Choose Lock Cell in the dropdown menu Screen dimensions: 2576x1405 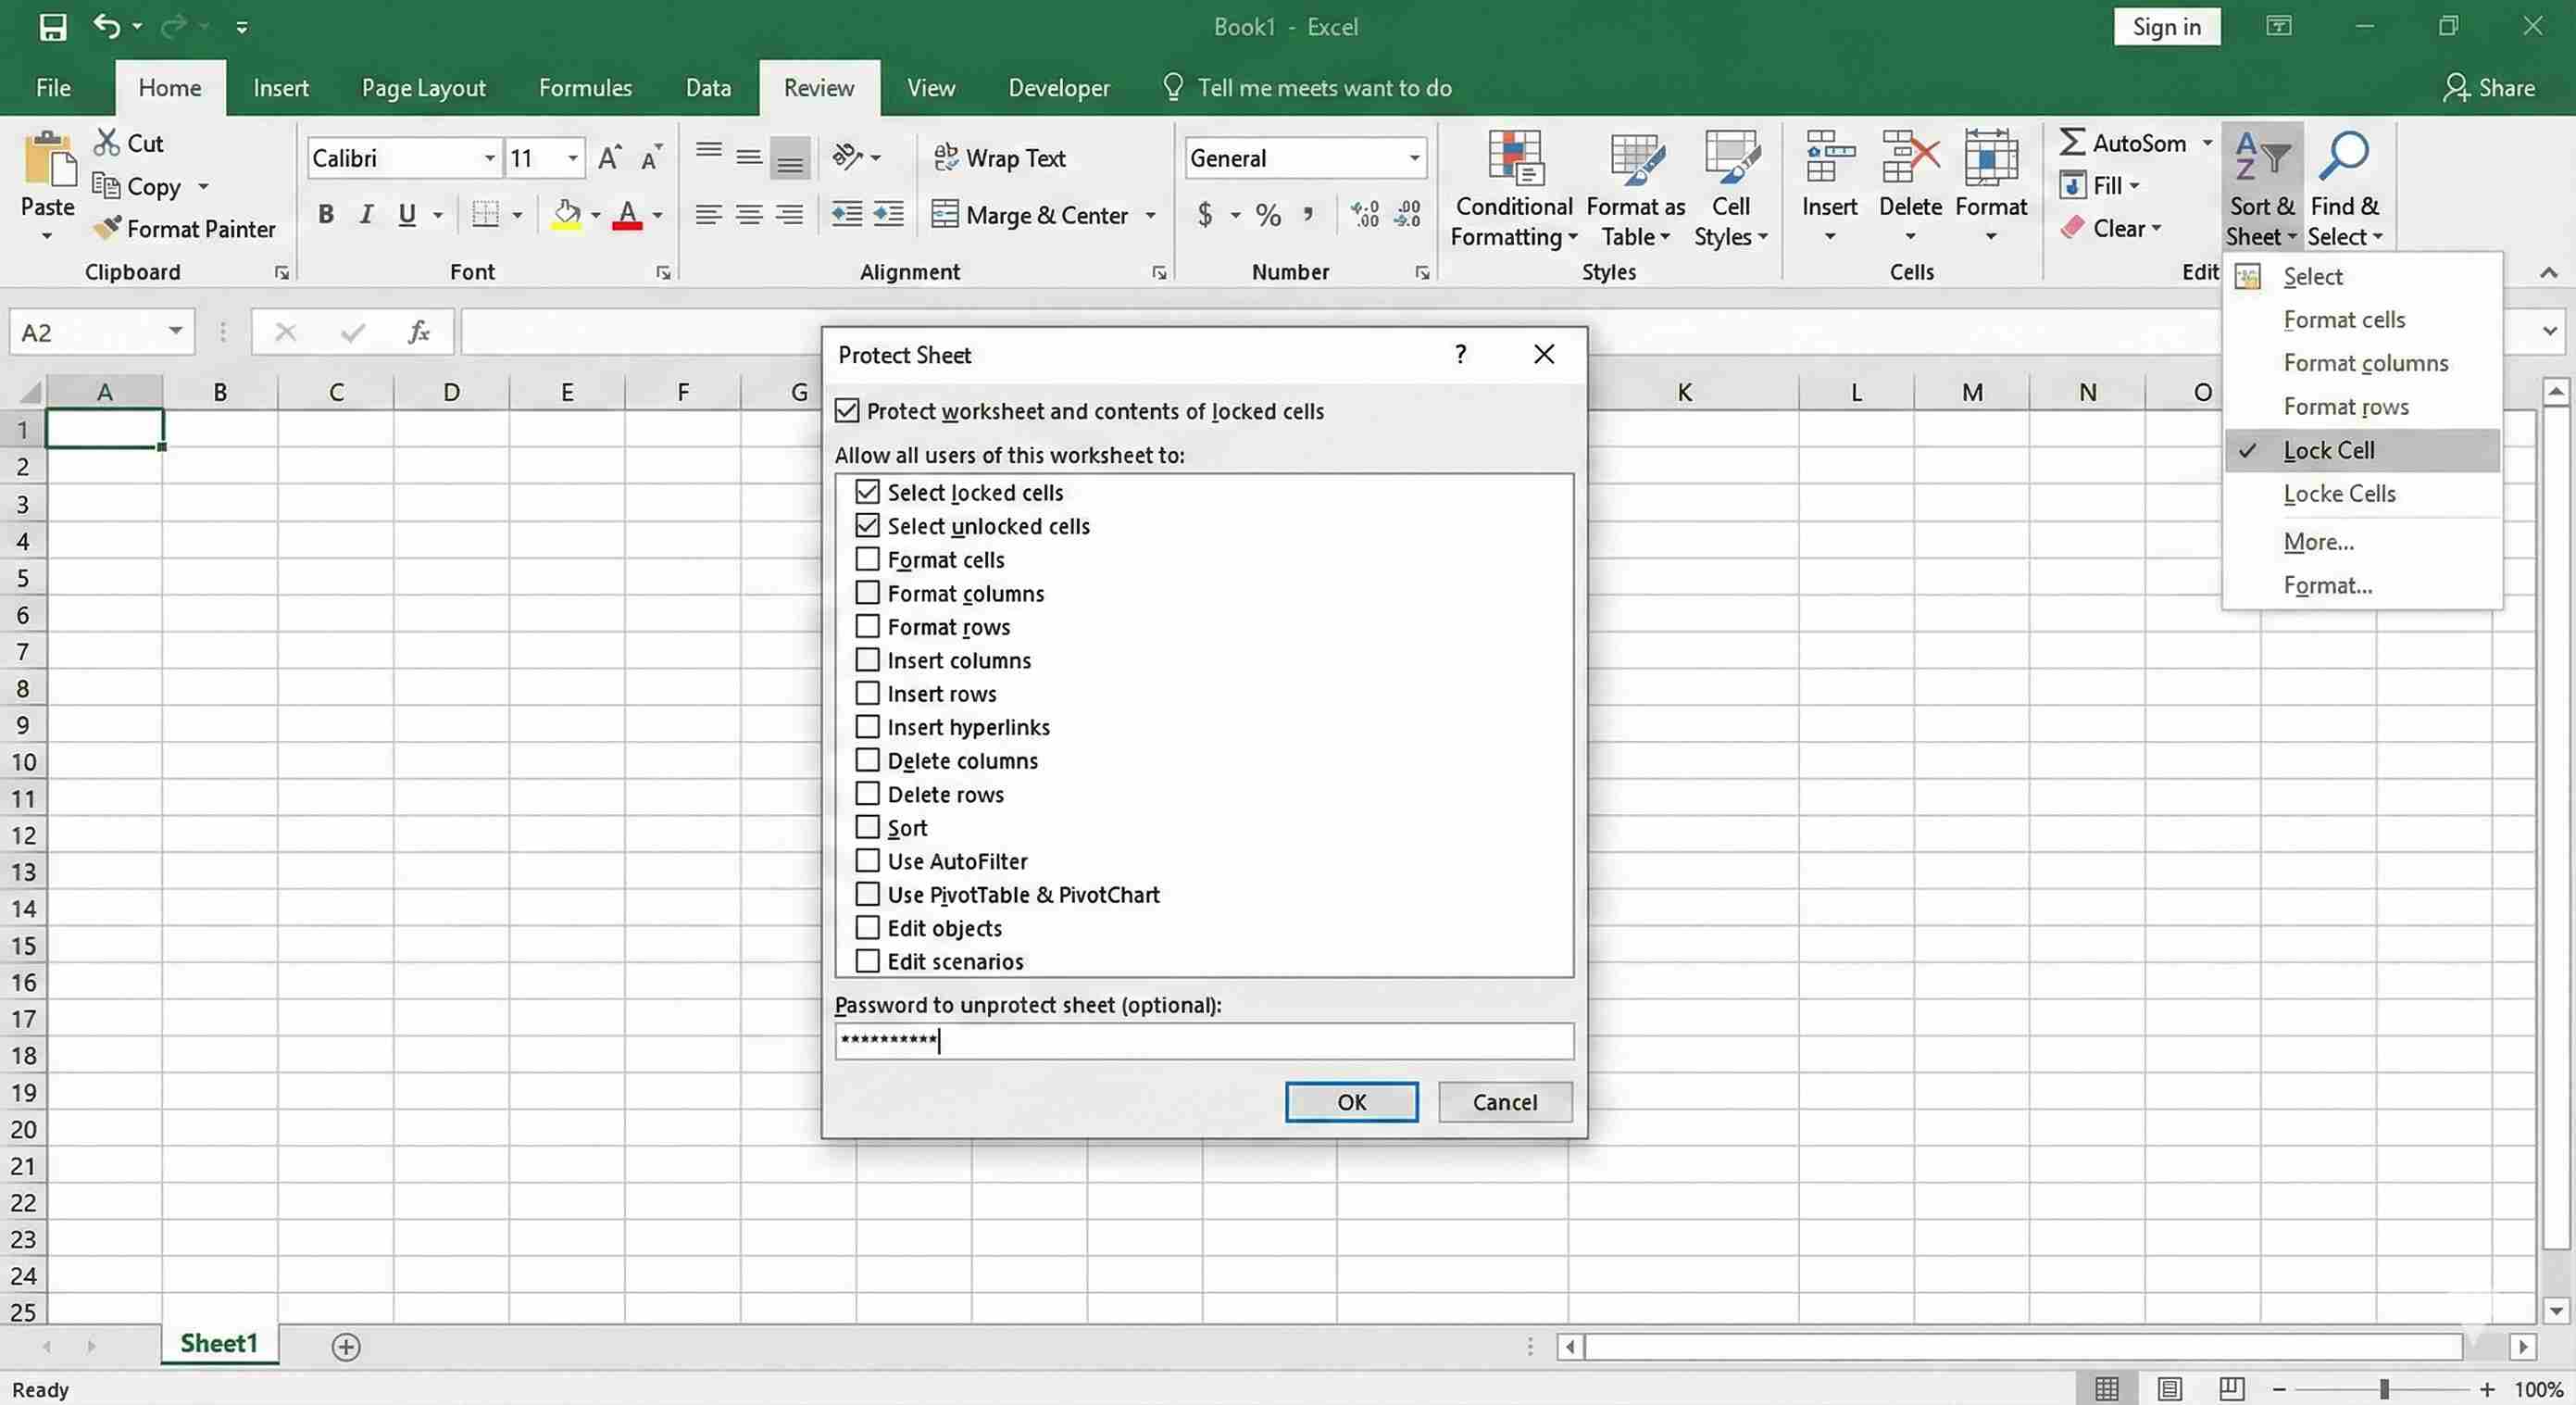point(2328,450)
